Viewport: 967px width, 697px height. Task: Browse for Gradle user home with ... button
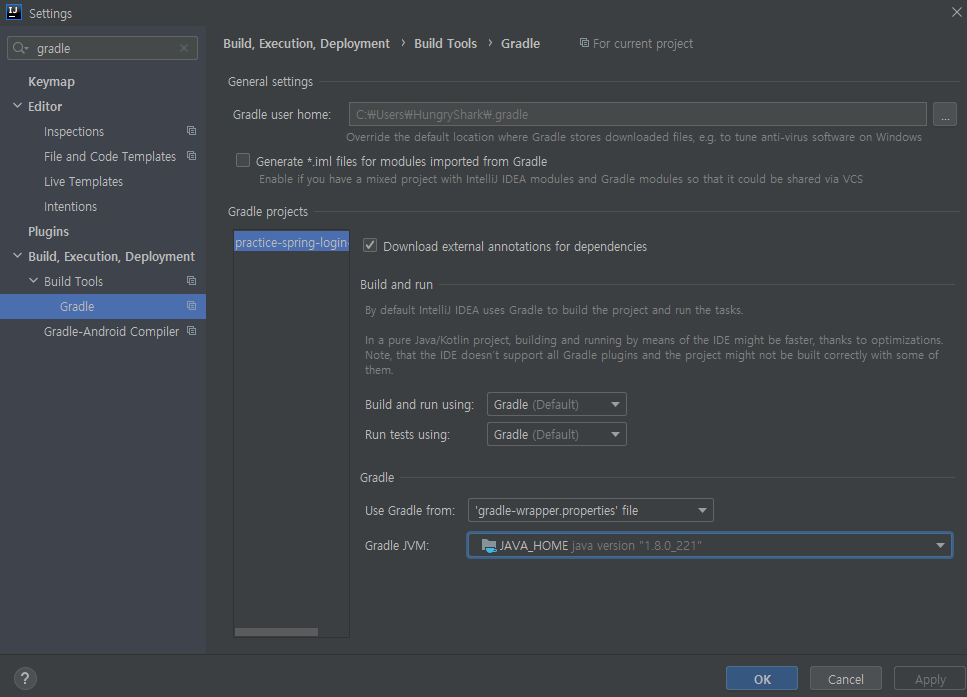click(x=945, y=114)
